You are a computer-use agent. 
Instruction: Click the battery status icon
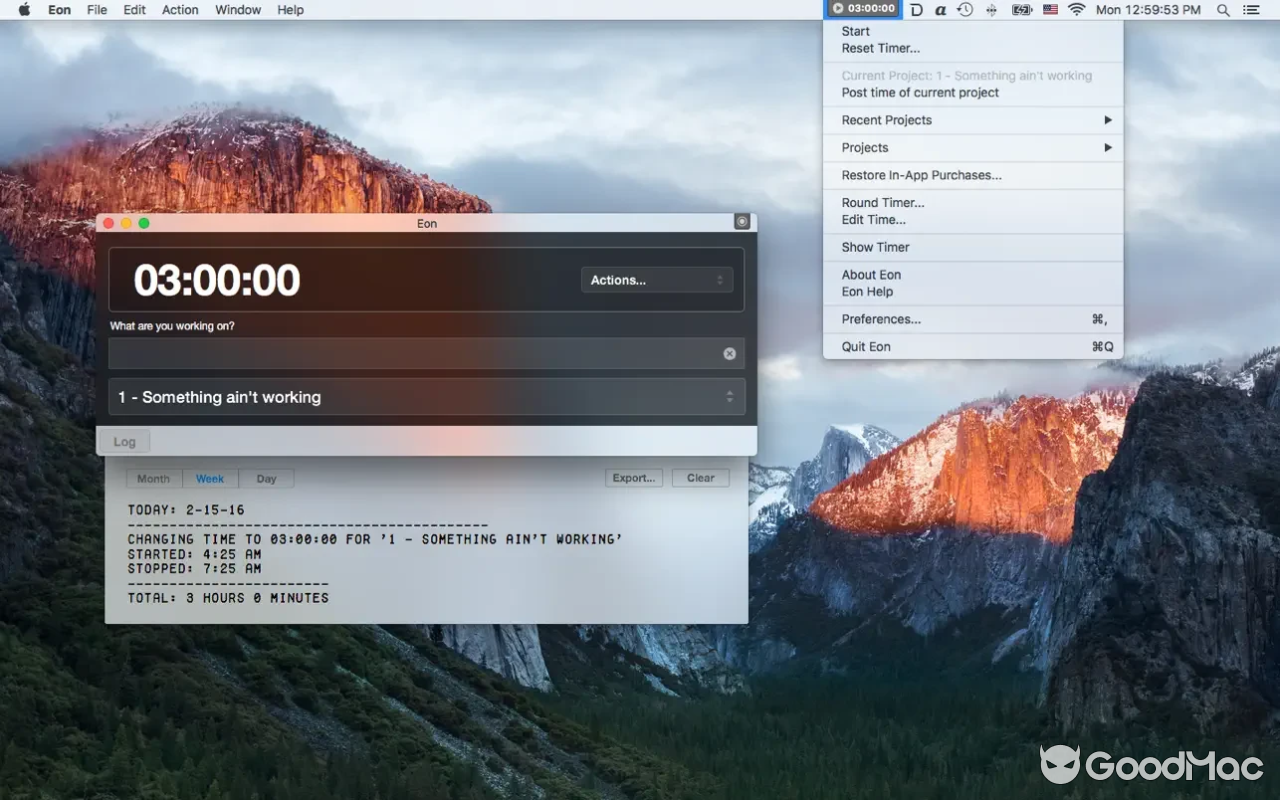[x=1021, y=9]
